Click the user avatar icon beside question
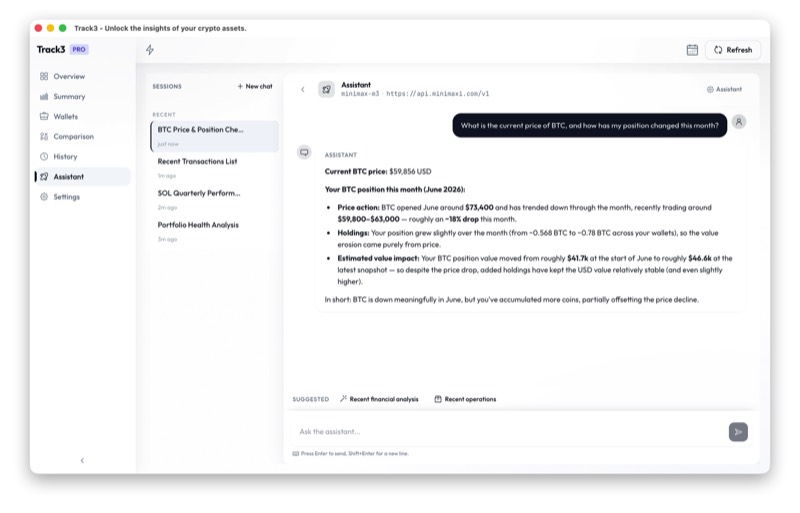 point(739,122)
